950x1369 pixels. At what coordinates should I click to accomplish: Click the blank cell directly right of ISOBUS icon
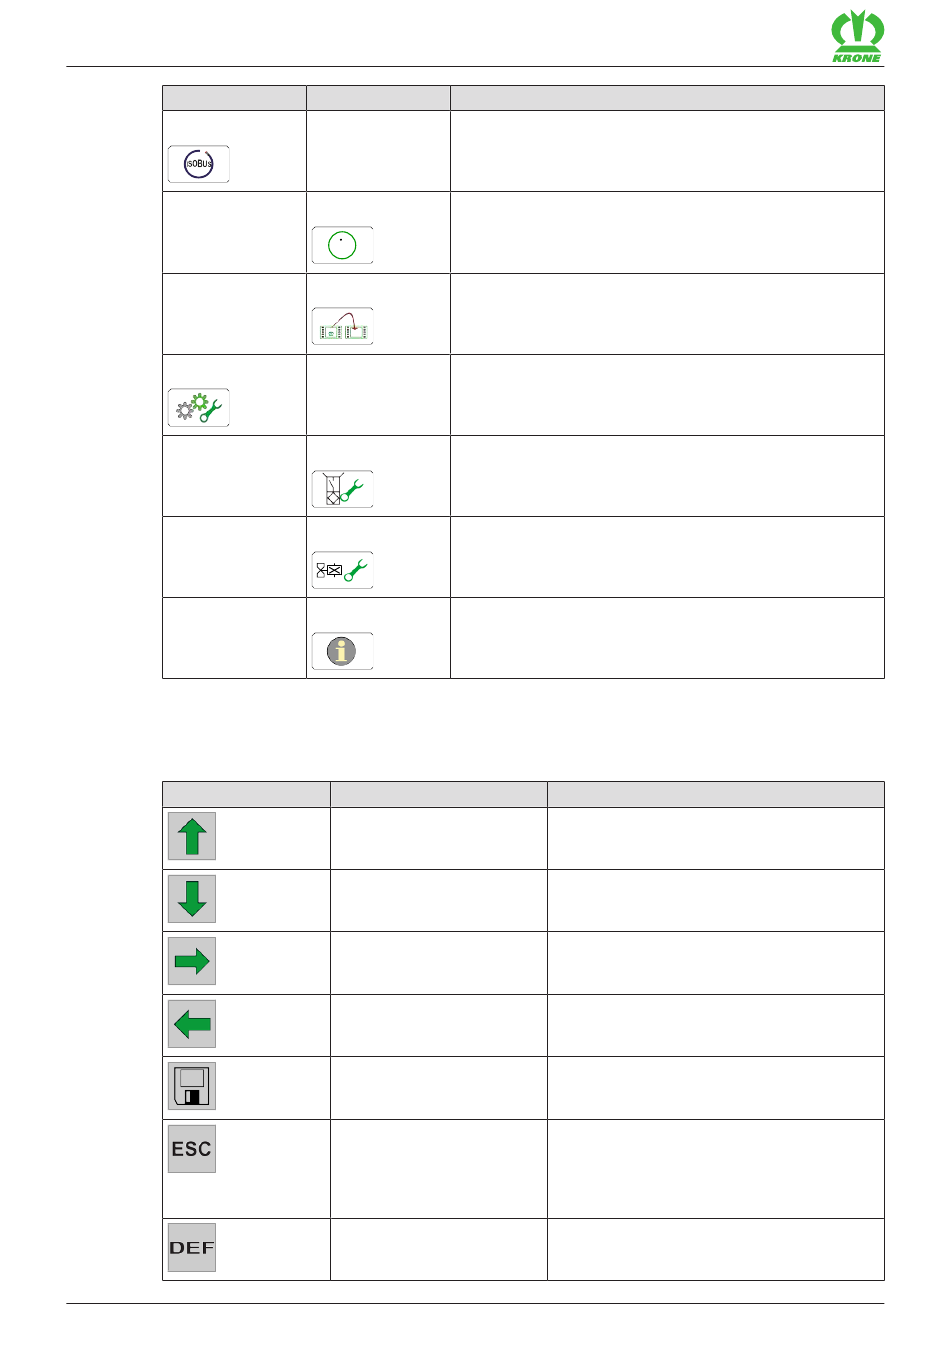(x=378, y=151)
